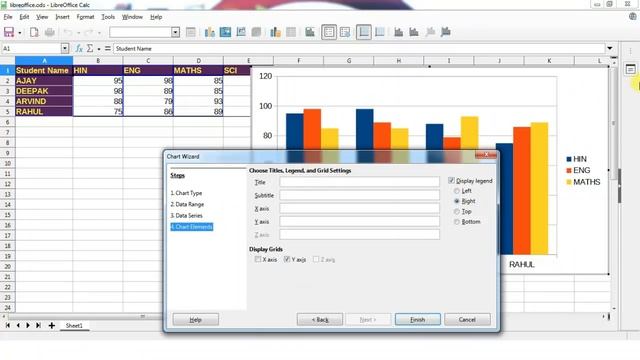Expand the formula bar arrow
Image resolution: width=640 pixels, height=360 pixels.
click(610, 48)
